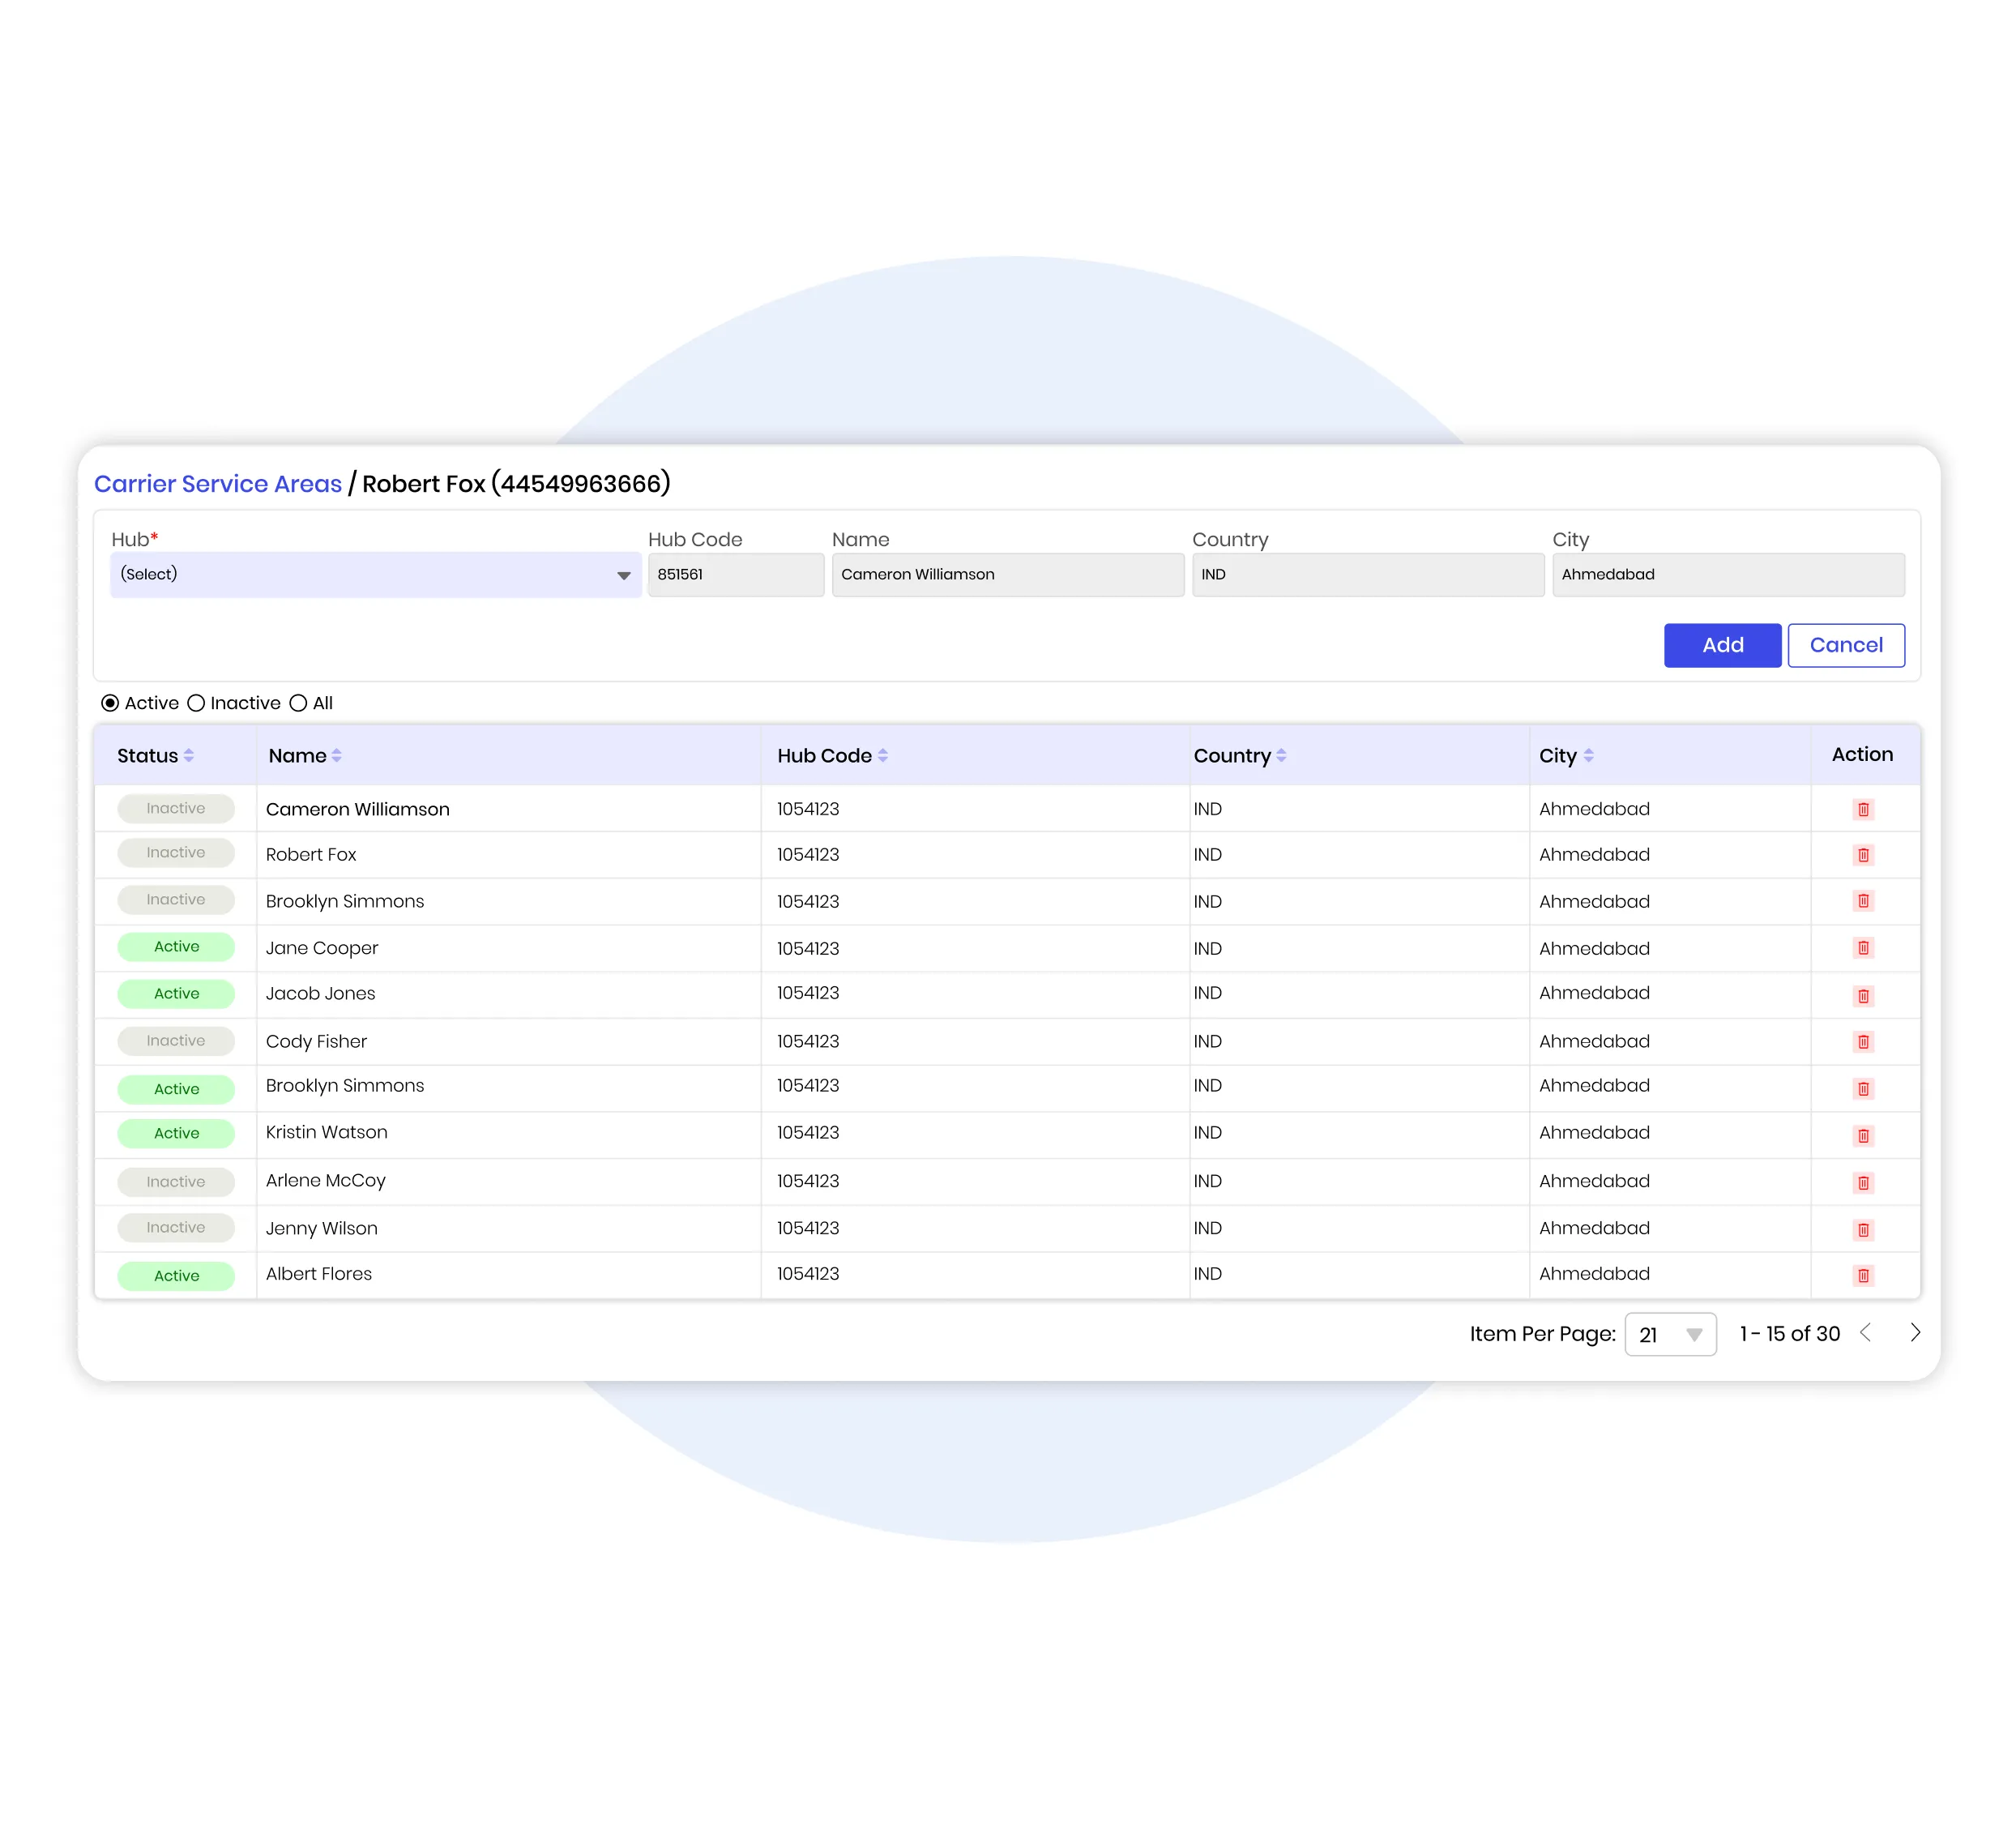Sort by Country column arrows

[x=1281, y=756]
